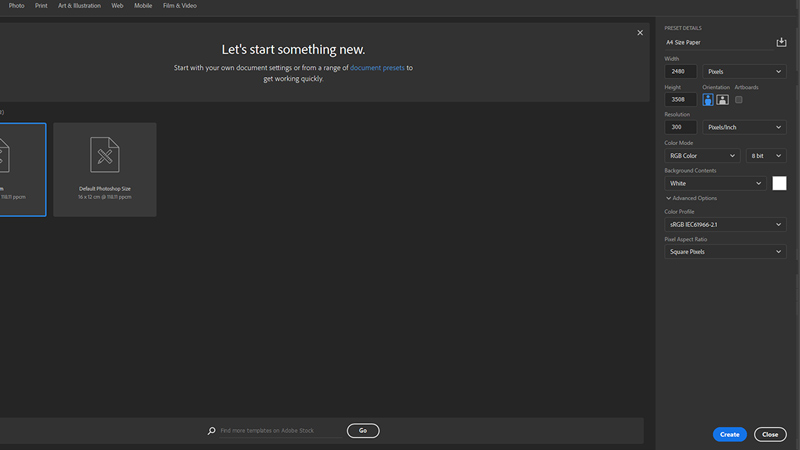800x450 pixels.
Task: Switch to the Art & Illustration tab
Action: pos(79,6)
